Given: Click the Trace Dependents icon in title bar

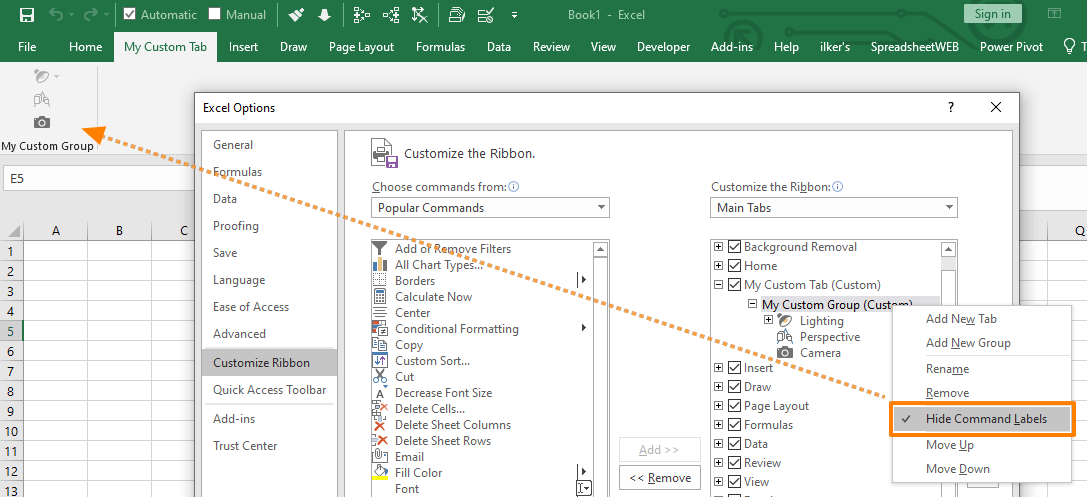Looking at the screenshot, I should tap(391, 15).
